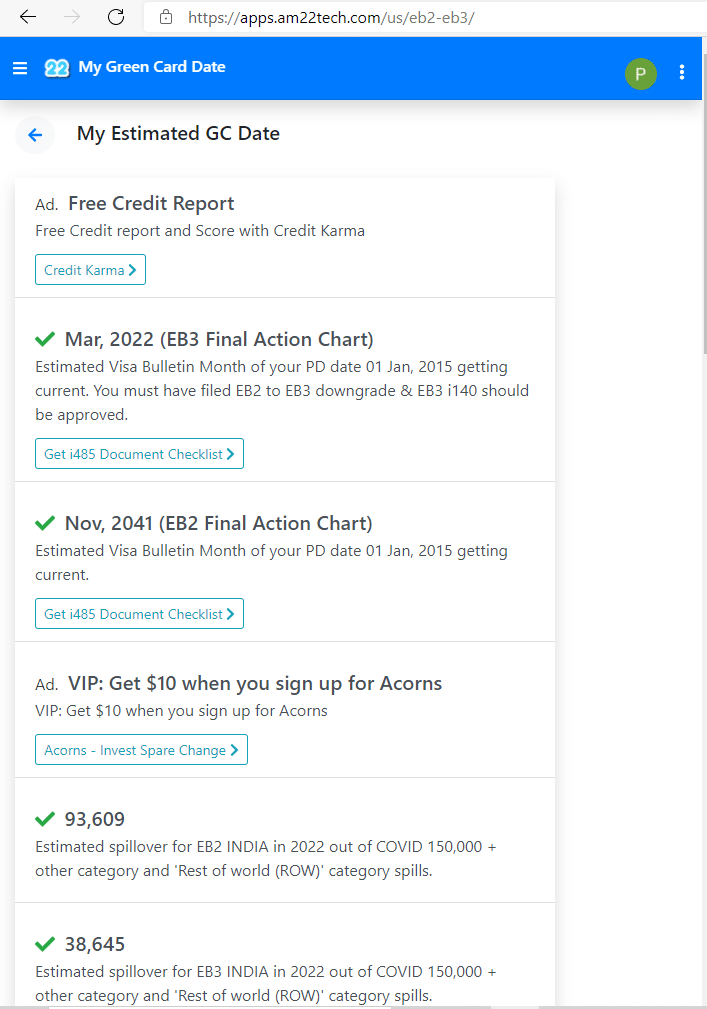Image resolution: width=707 pixels, height=1009 pixels.
Task: Click the browser reload icon
Action: coord(116,17)
